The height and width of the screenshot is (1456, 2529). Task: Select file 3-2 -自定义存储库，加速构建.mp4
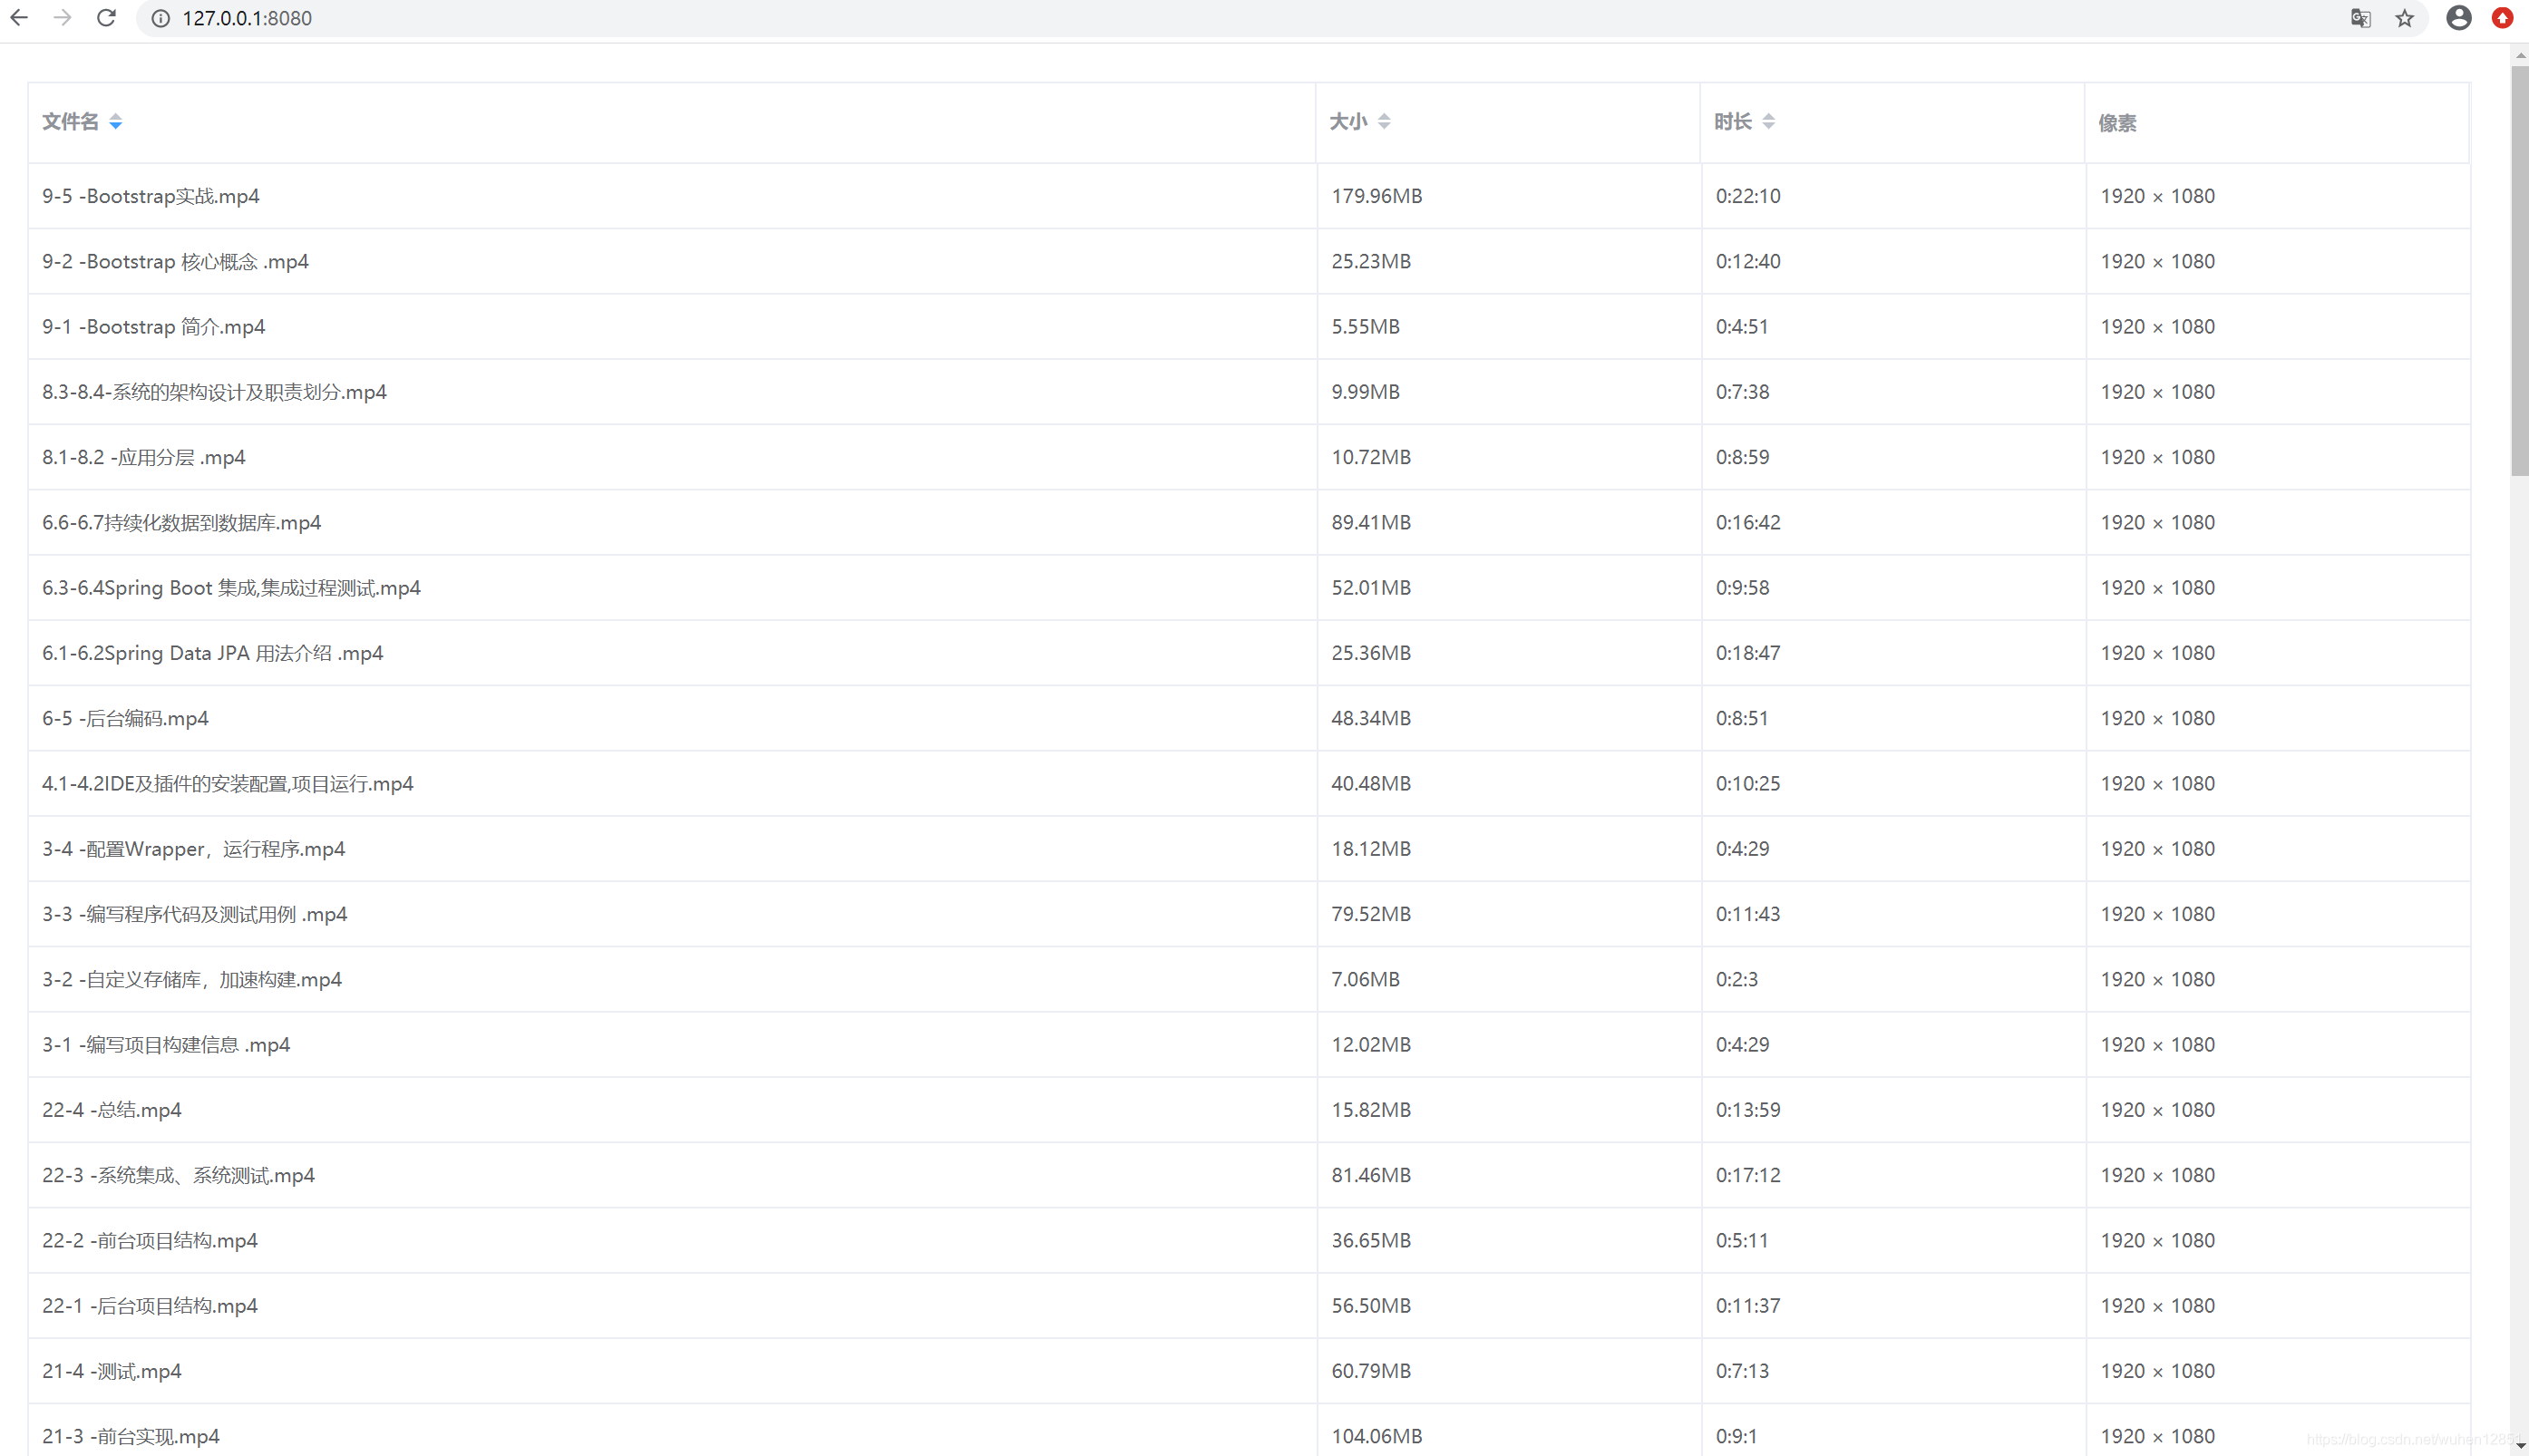tap(192, 980)
